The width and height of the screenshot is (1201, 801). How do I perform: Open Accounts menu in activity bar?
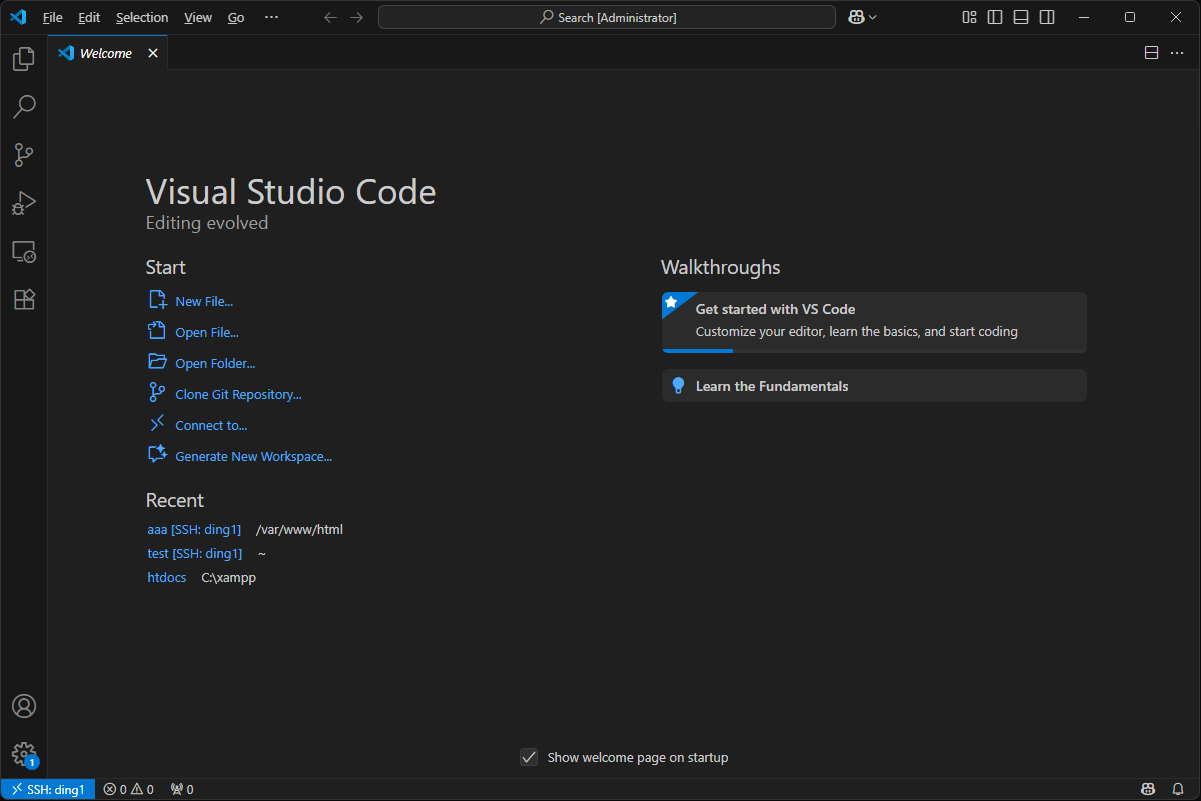tap(24, 706)
